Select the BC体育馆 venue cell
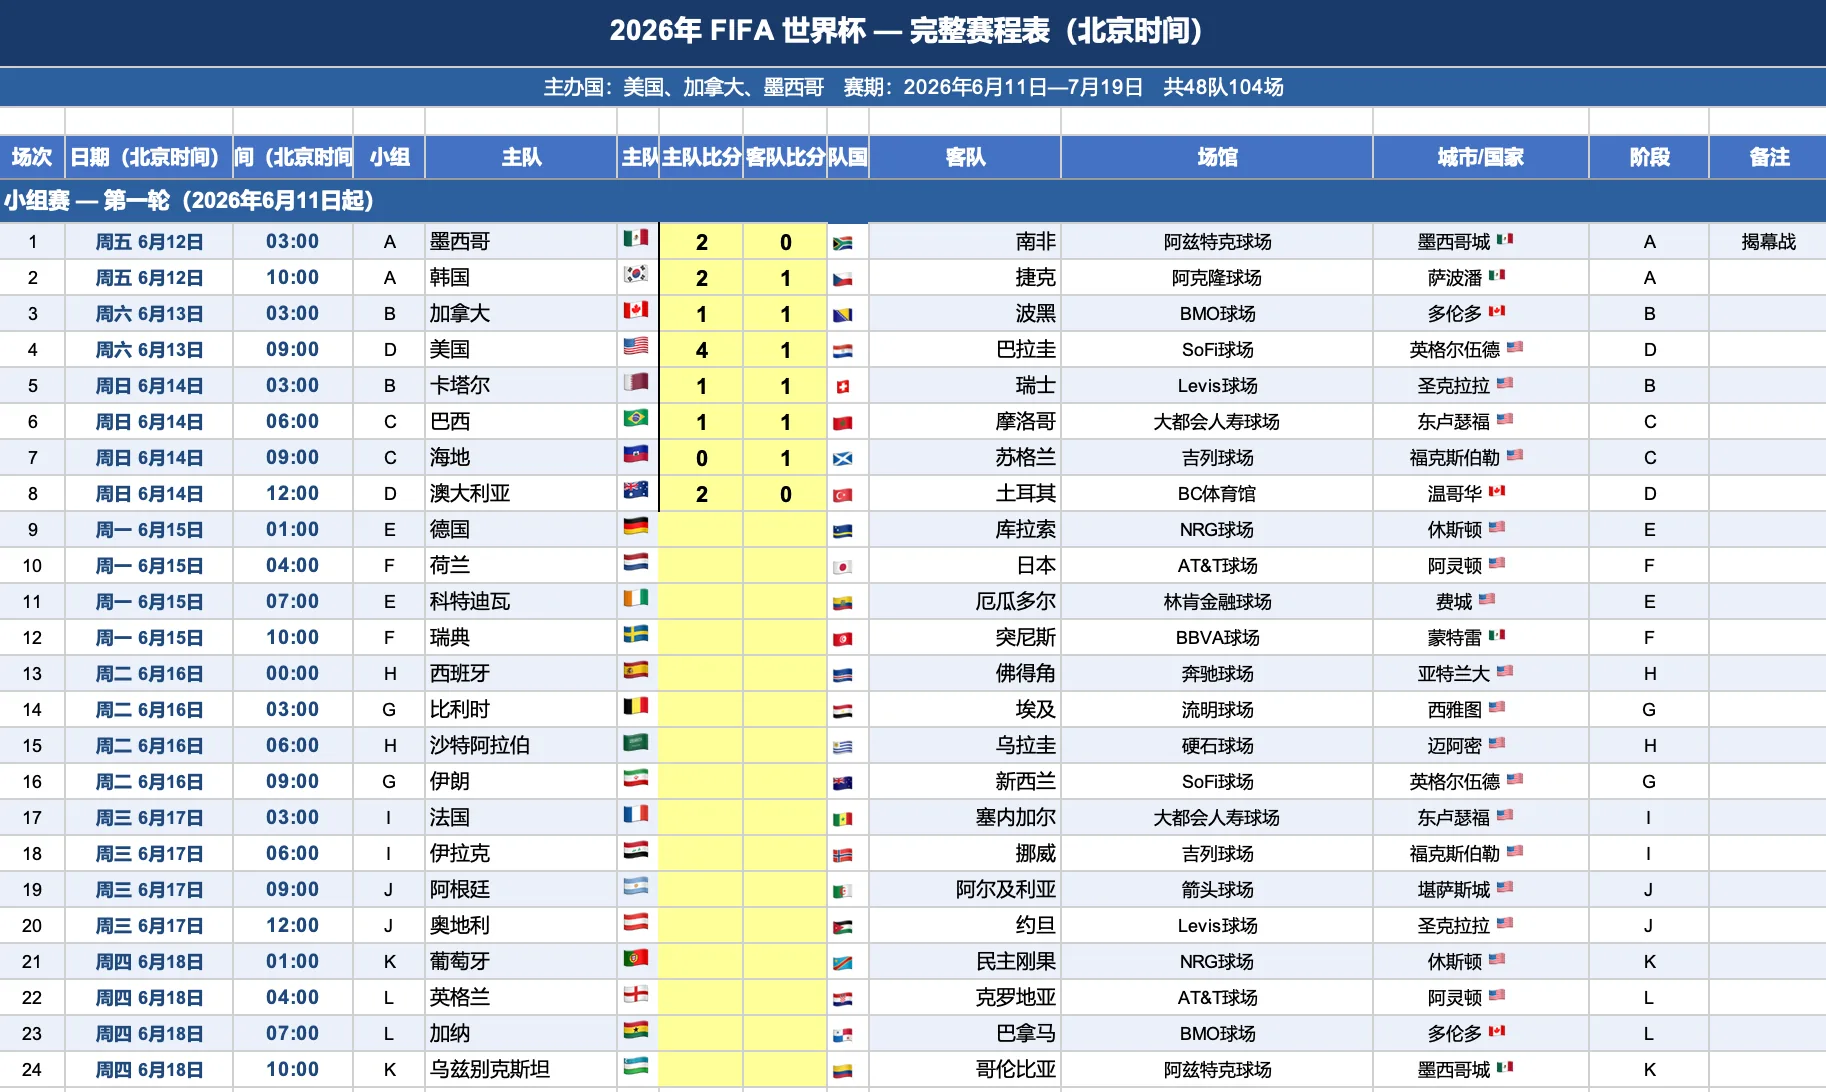Screen dimensions: 1826x1092 pyautogui.click(x=1217, y=493)
